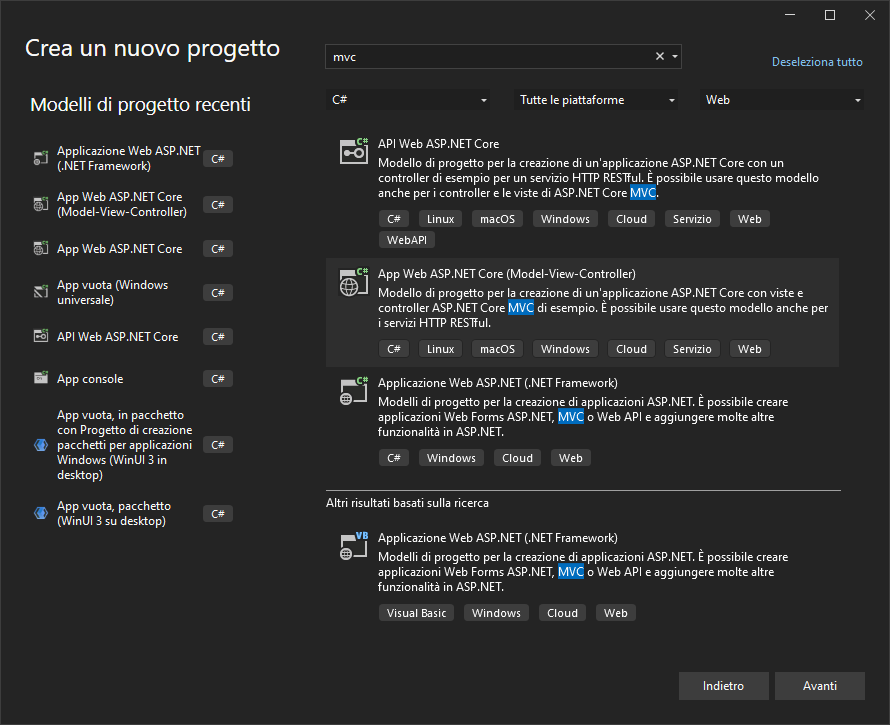This screenshot has height=725, width=890.
Task: Click the recent App Web ASP.NET Core icon
Action: pyautogui.click(x=41, y=248)
